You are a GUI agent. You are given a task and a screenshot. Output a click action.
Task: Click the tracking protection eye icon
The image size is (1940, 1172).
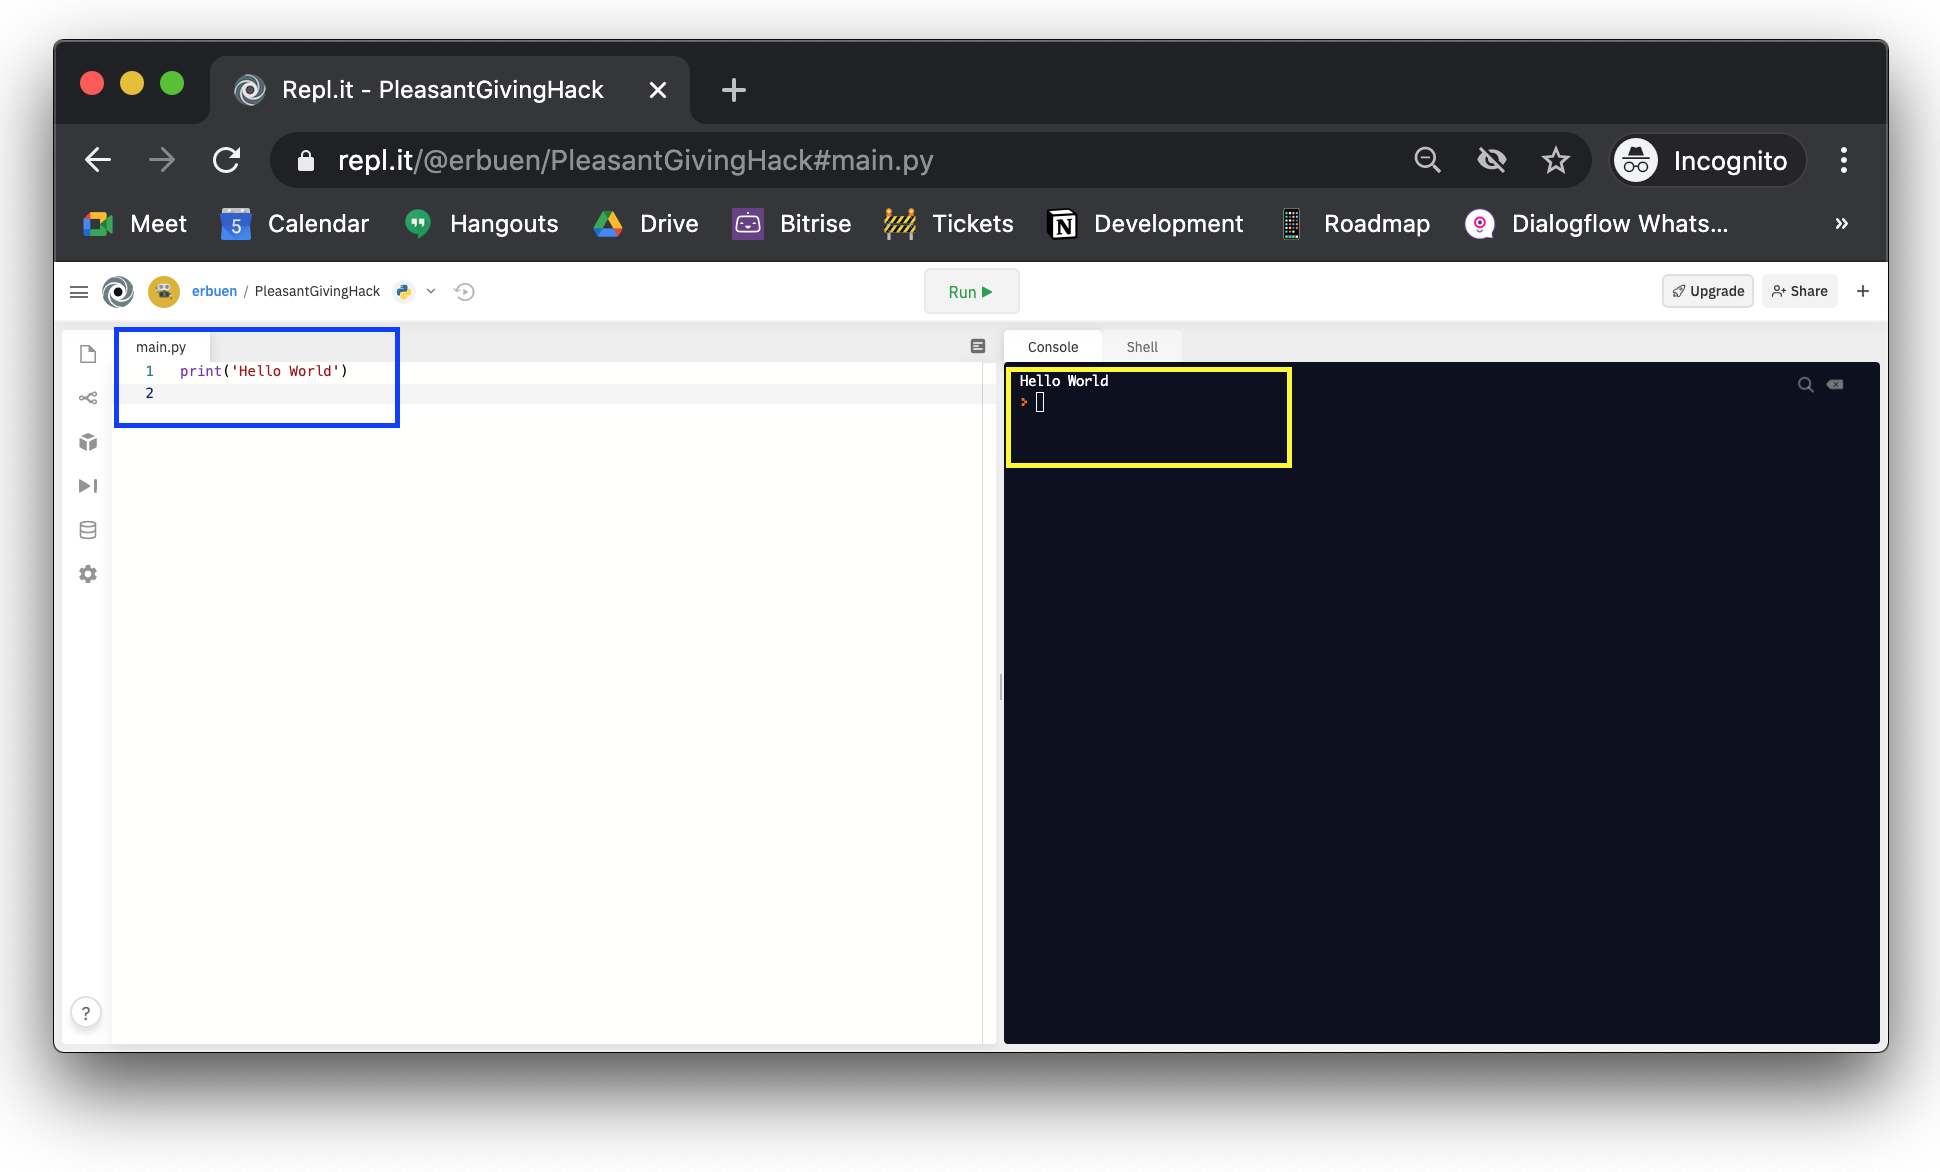[x=1492, y=160]
